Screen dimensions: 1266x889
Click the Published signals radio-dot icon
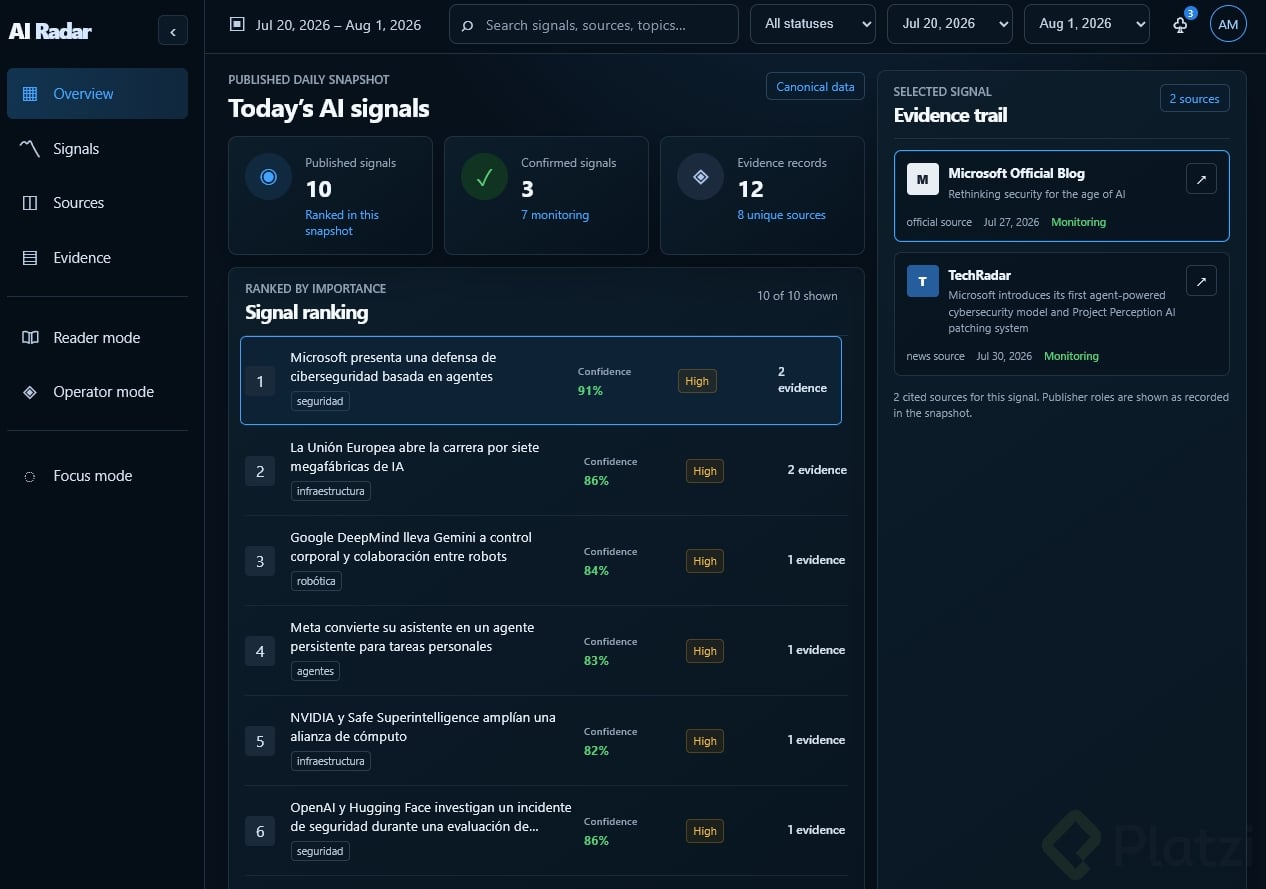click(268, 177)
